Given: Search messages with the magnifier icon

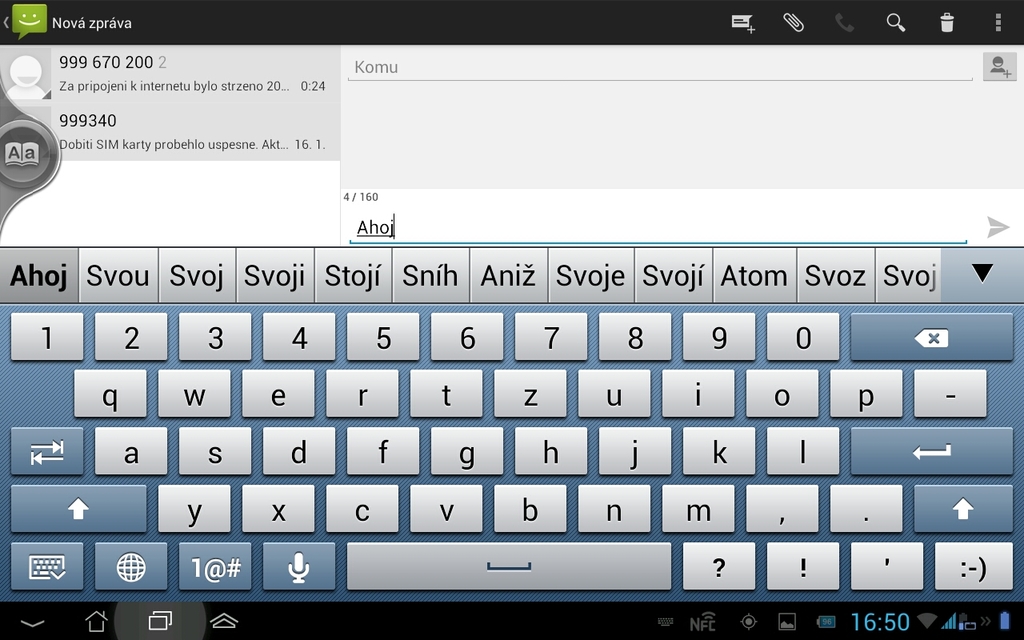Looking at the screenshot, I should coord(895,22).
